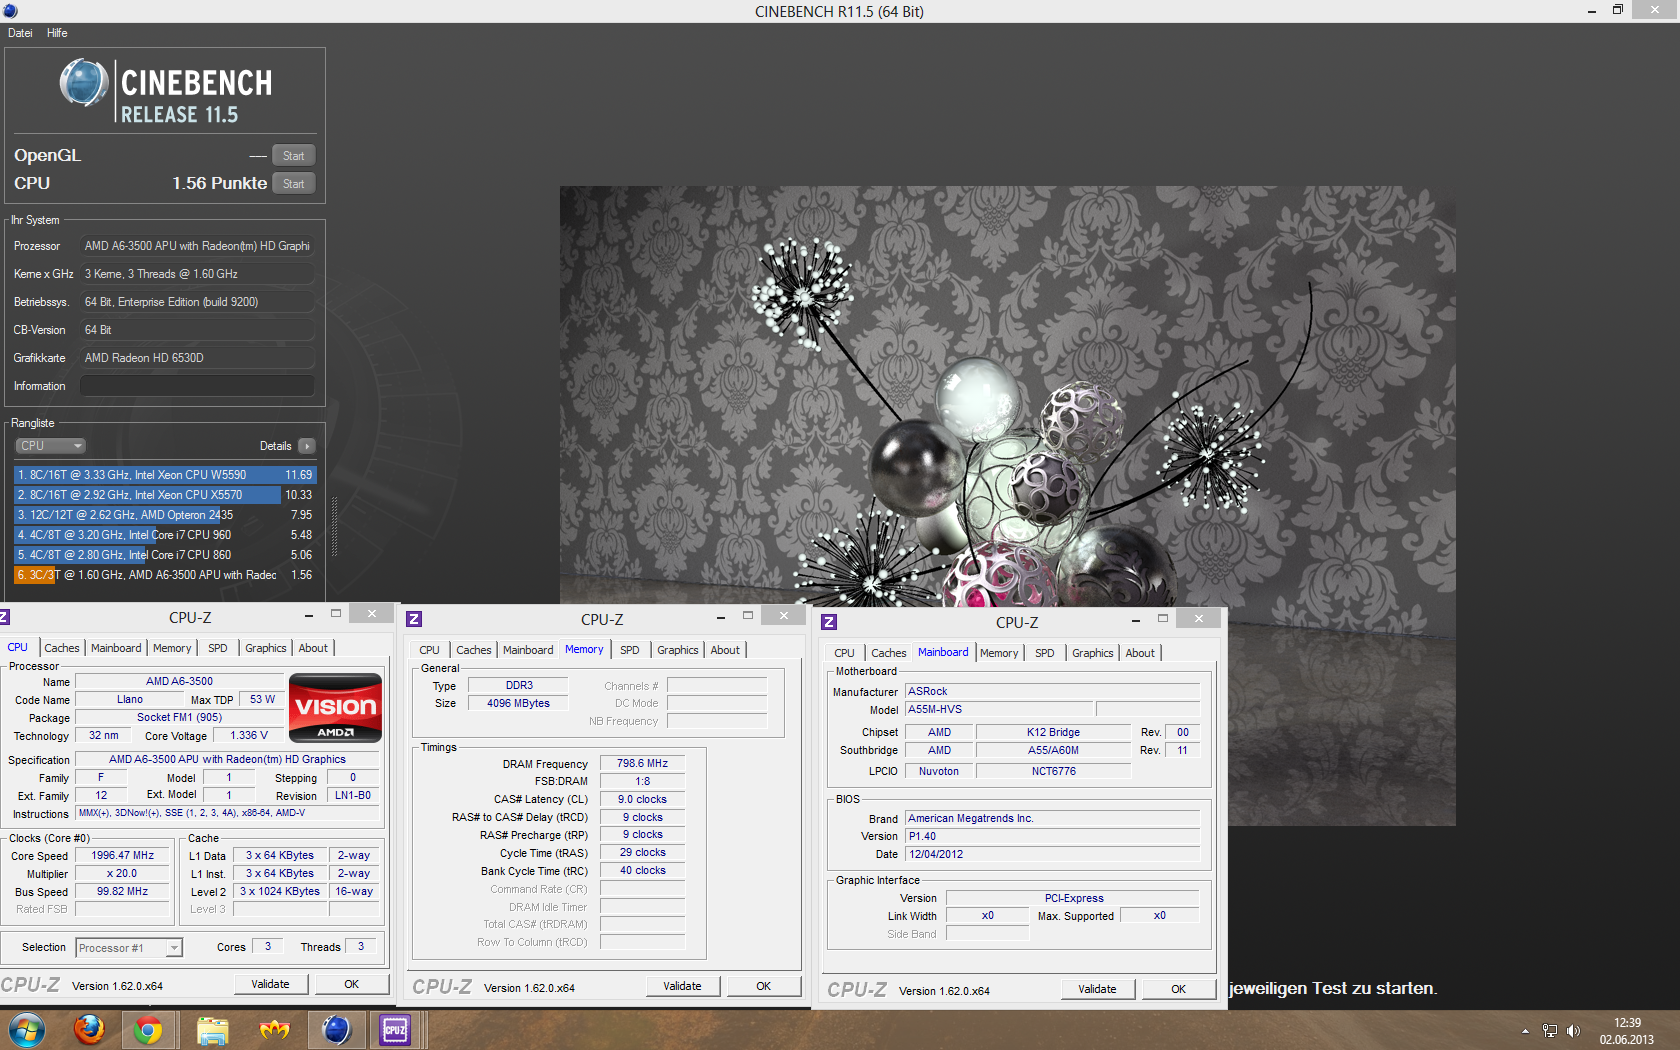Open Caches tab in middle CPU-Z window
The width and height of the screenshot is (1680, 1050).
473,650
